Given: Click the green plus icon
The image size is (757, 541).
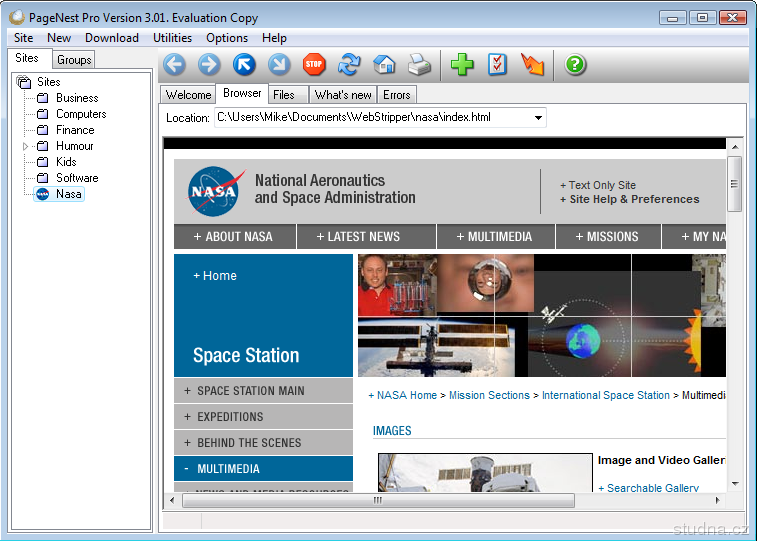Looking at the screenshot, I should pyautogui.click(x=462, y=65).
